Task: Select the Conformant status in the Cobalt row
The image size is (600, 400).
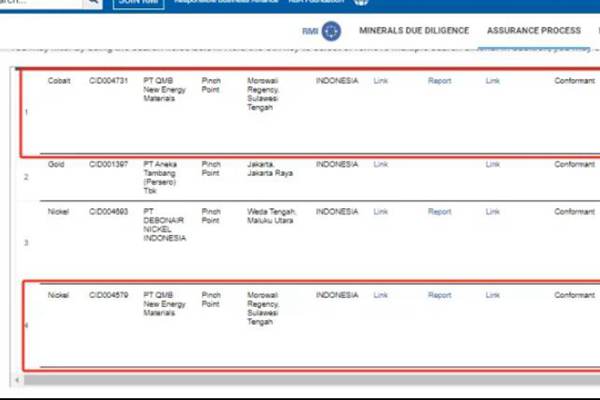Action: tap(574, 80)
